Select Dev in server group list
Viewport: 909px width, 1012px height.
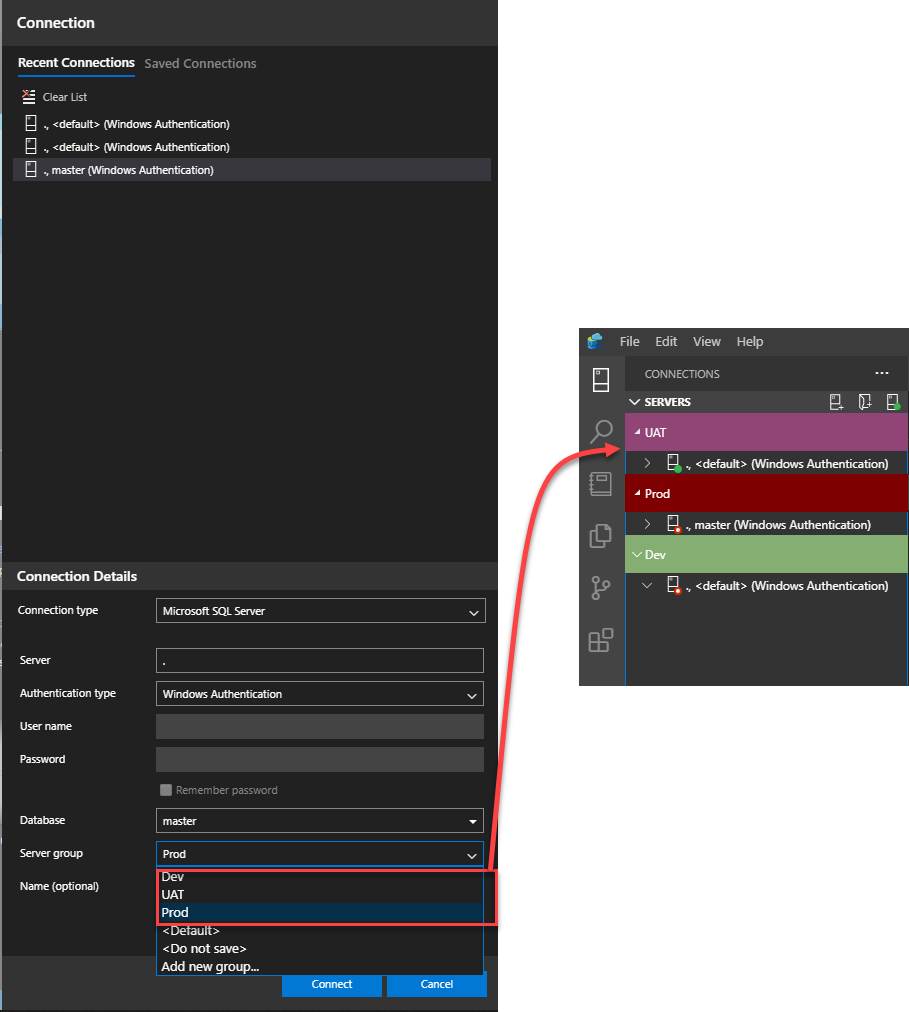click(x=320, y=876)
